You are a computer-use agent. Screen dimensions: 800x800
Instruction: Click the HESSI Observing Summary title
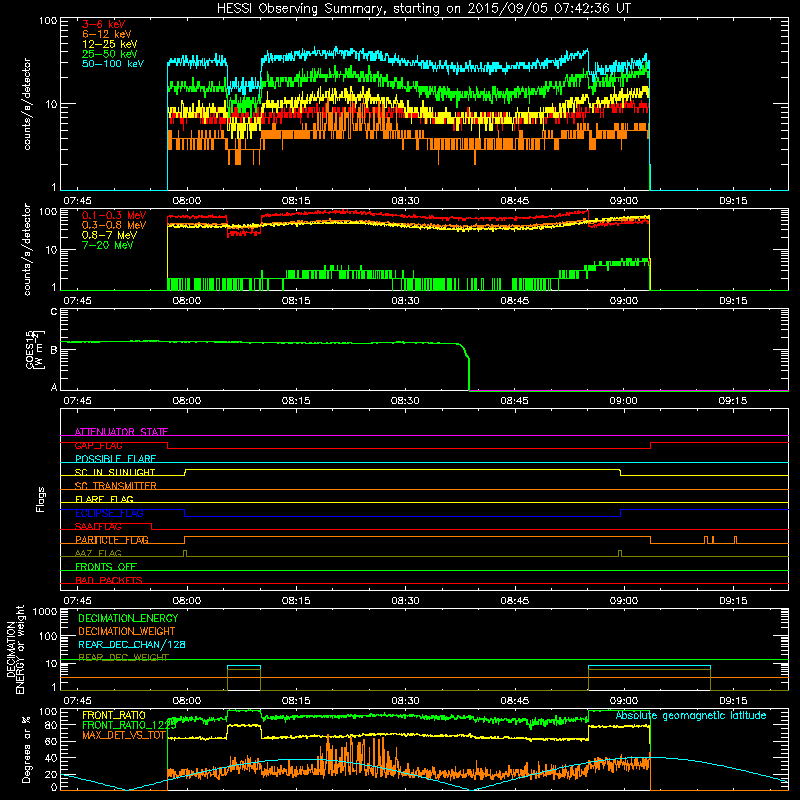coord(423,9)
